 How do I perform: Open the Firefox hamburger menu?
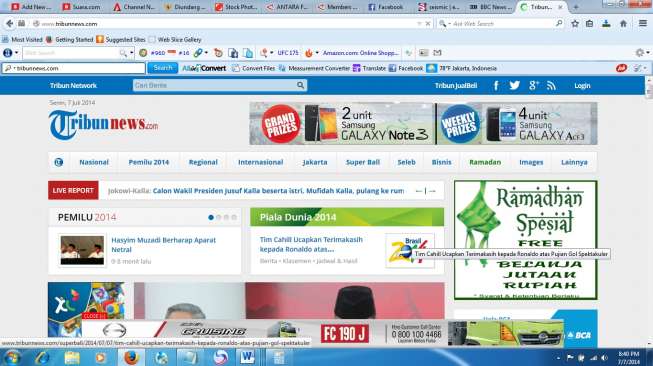click(643, 24)
